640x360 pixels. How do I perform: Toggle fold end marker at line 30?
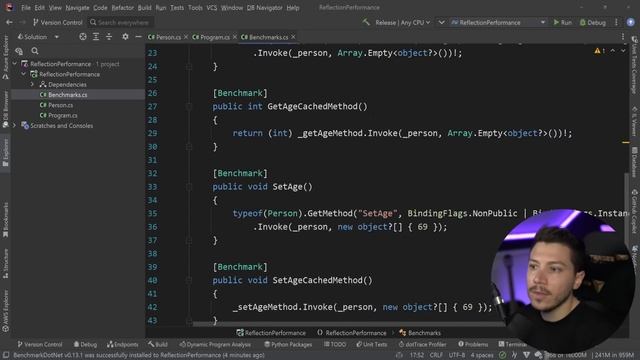coord(189,147)
